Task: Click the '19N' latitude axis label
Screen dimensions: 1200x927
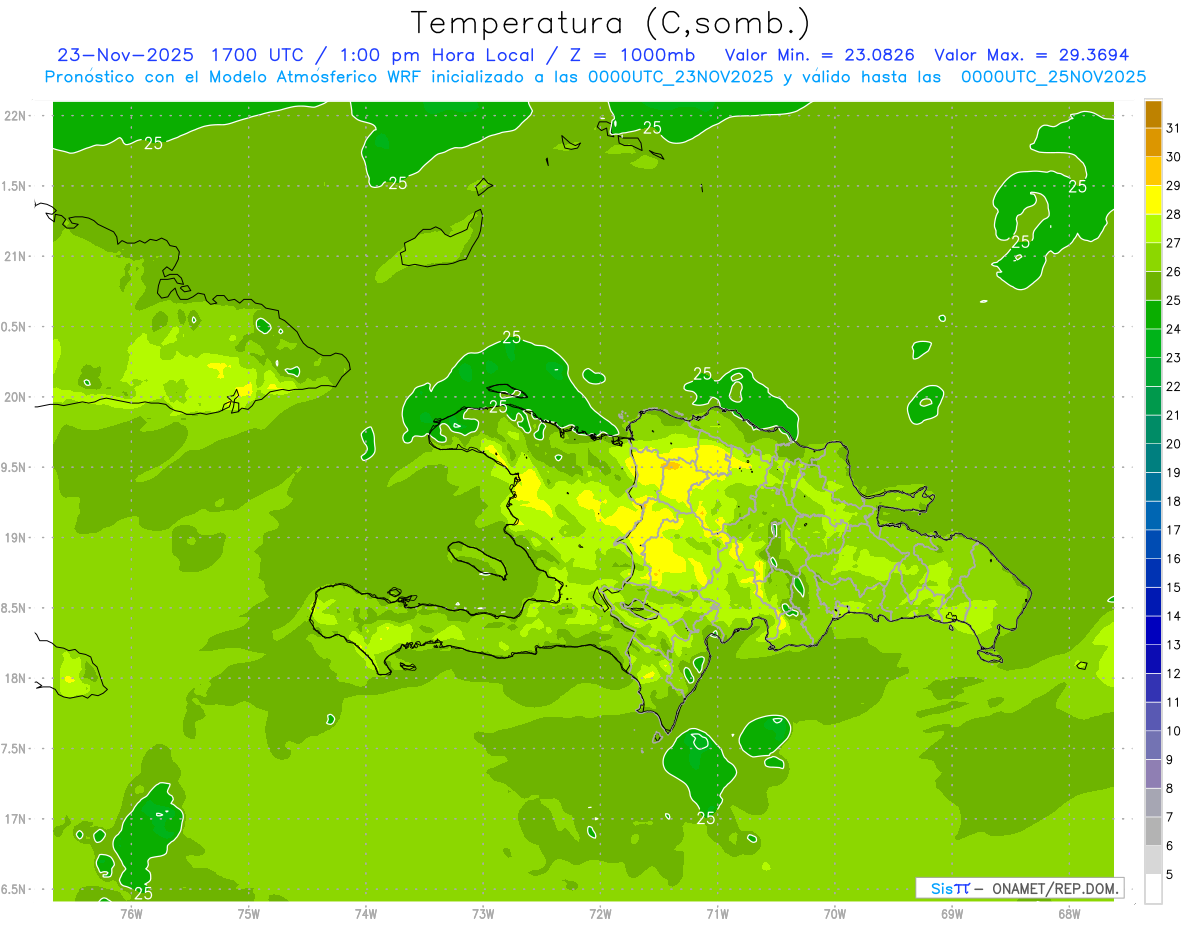Action: [16, 538]
